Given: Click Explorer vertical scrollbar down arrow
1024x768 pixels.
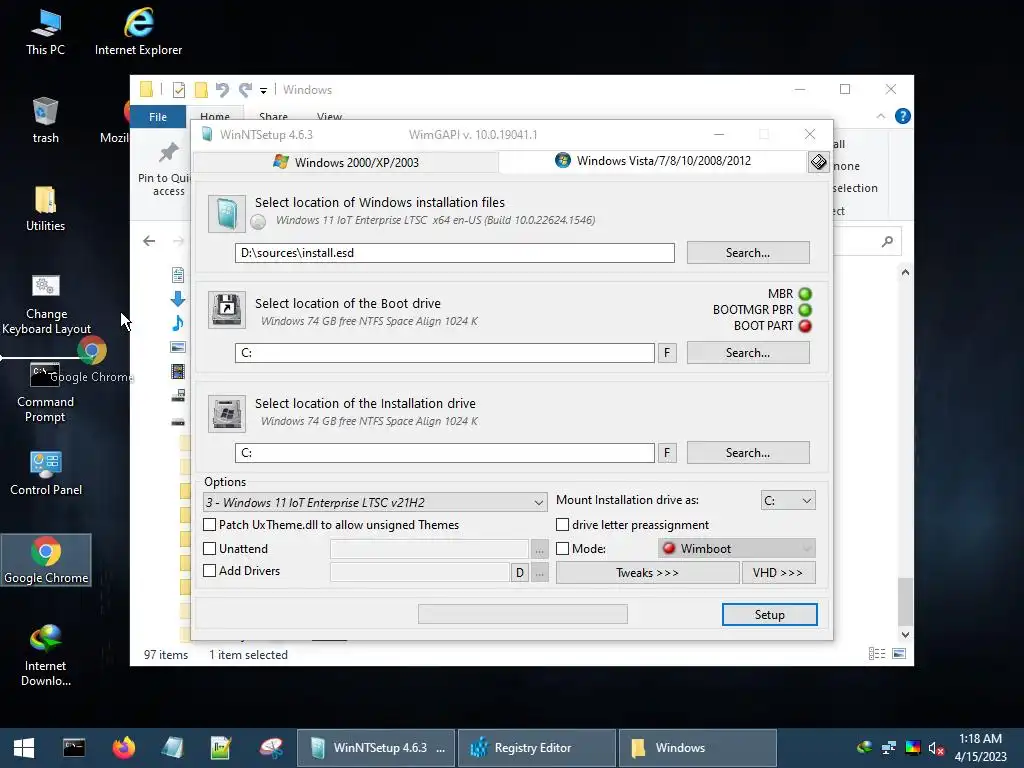Looking at the screenshot, I should point(905,634).
